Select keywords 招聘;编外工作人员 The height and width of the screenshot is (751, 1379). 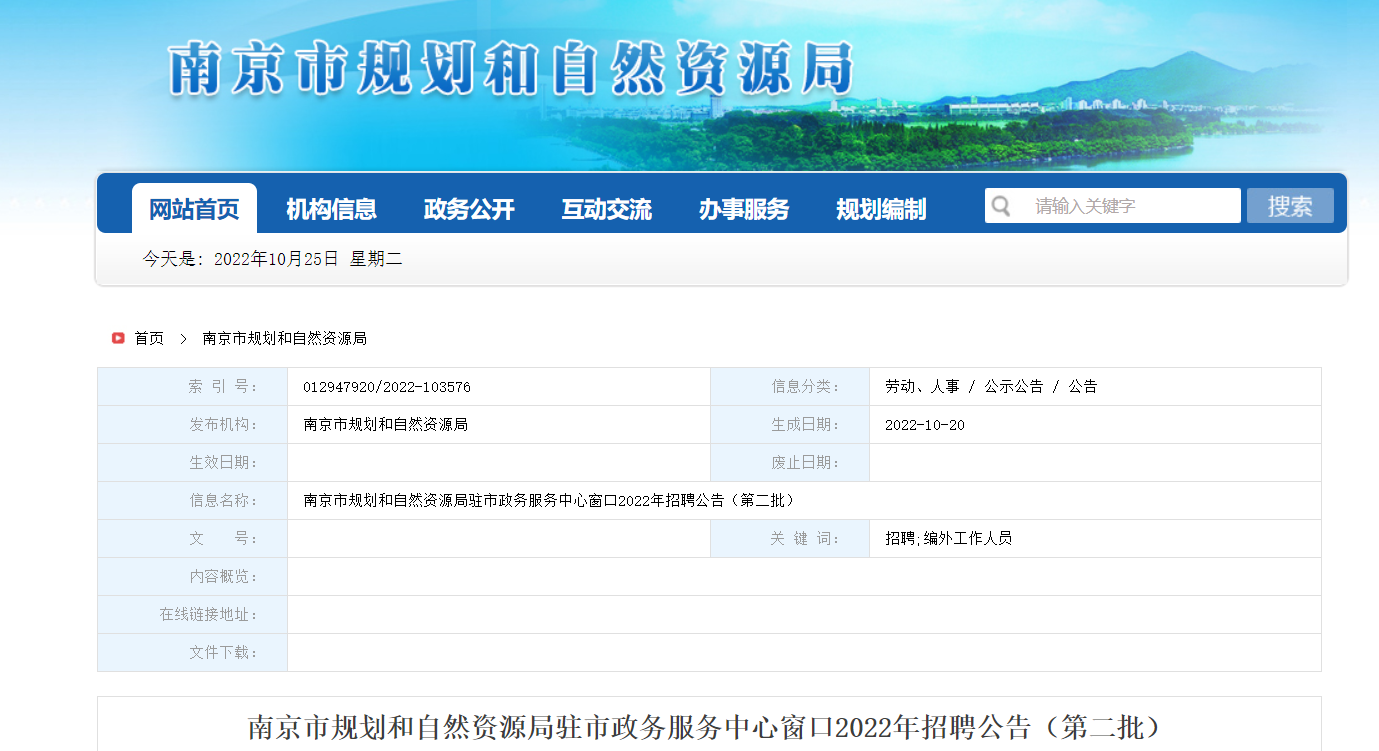948,538
